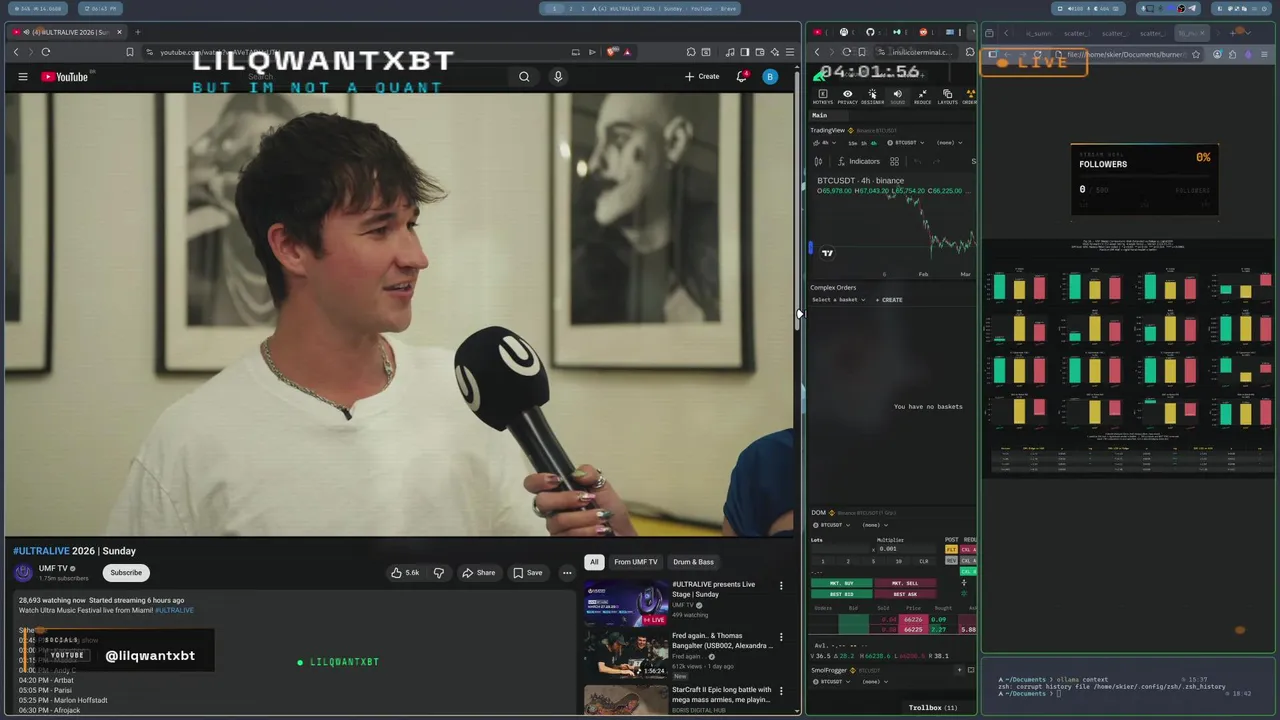Toggle Privacy eye in trading terminal

(847, 97)
